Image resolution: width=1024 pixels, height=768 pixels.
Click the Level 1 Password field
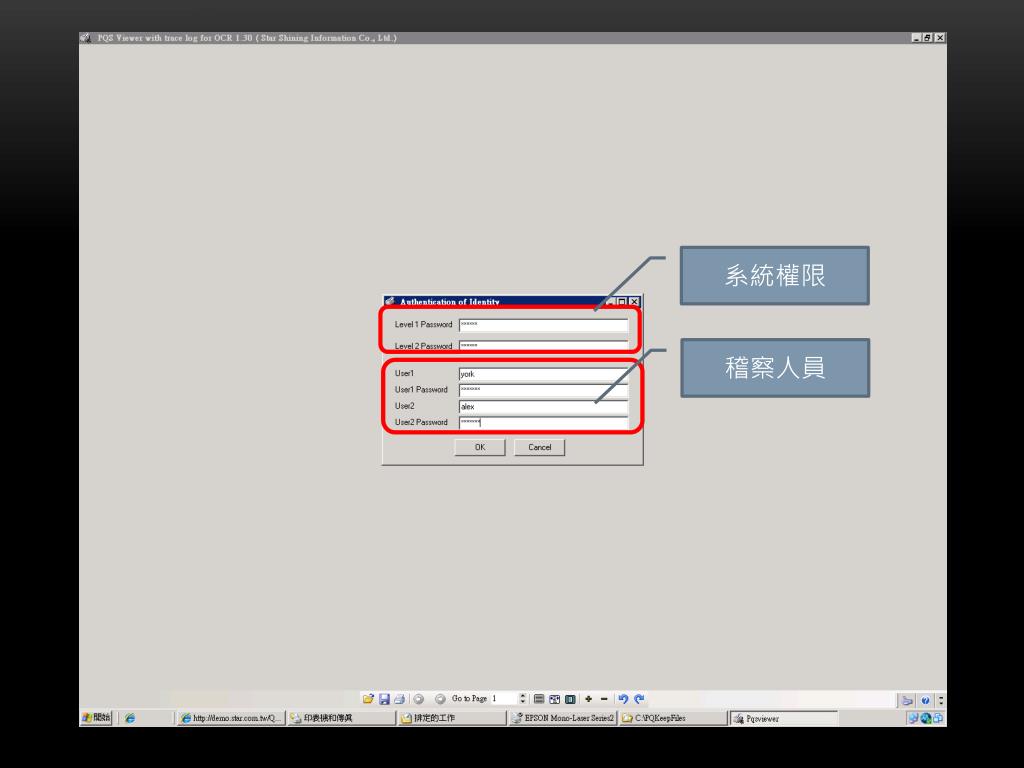[543, 325]
